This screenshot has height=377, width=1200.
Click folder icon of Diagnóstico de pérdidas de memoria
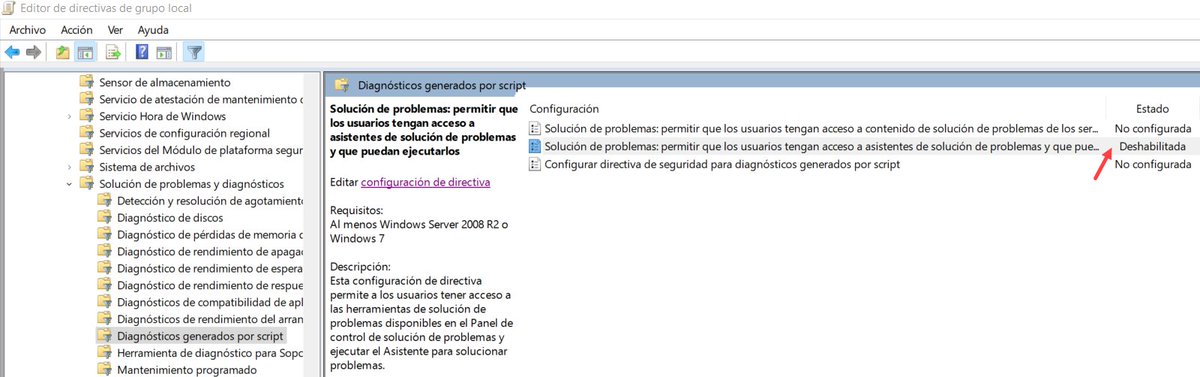(105, 235)
